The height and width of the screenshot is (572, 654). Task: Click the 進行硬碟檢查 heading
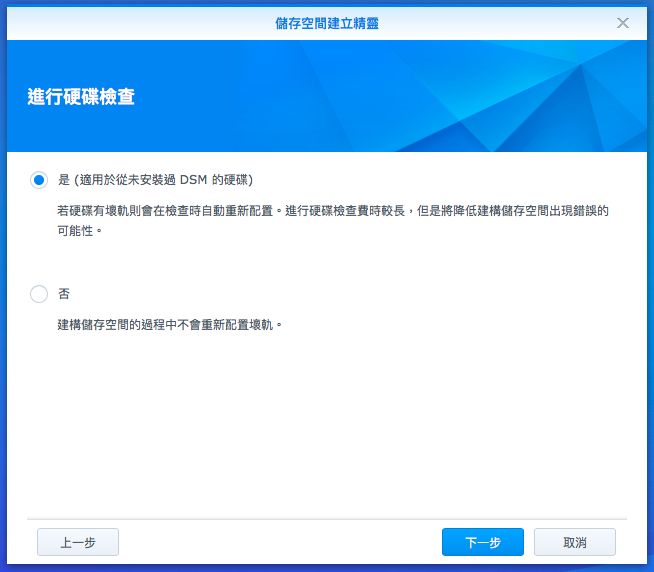point(81,97)
